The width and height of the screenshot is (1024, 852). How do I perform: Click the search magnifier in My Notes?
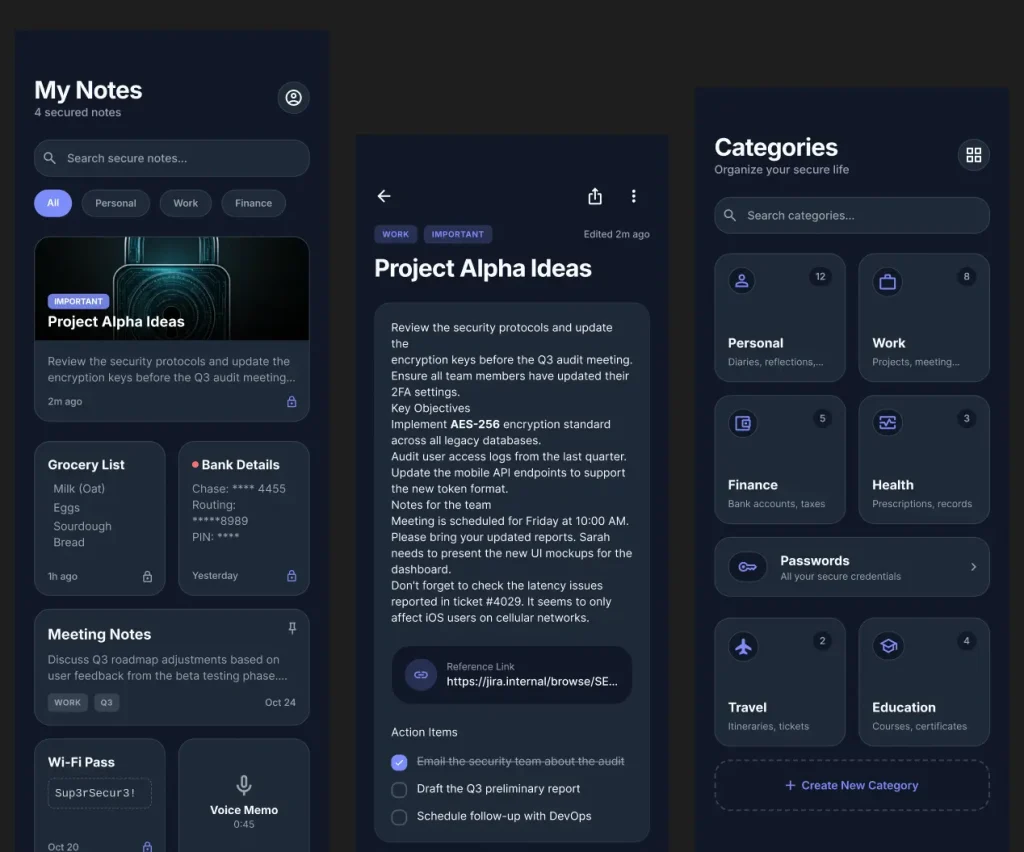click(x=50, y=158)
